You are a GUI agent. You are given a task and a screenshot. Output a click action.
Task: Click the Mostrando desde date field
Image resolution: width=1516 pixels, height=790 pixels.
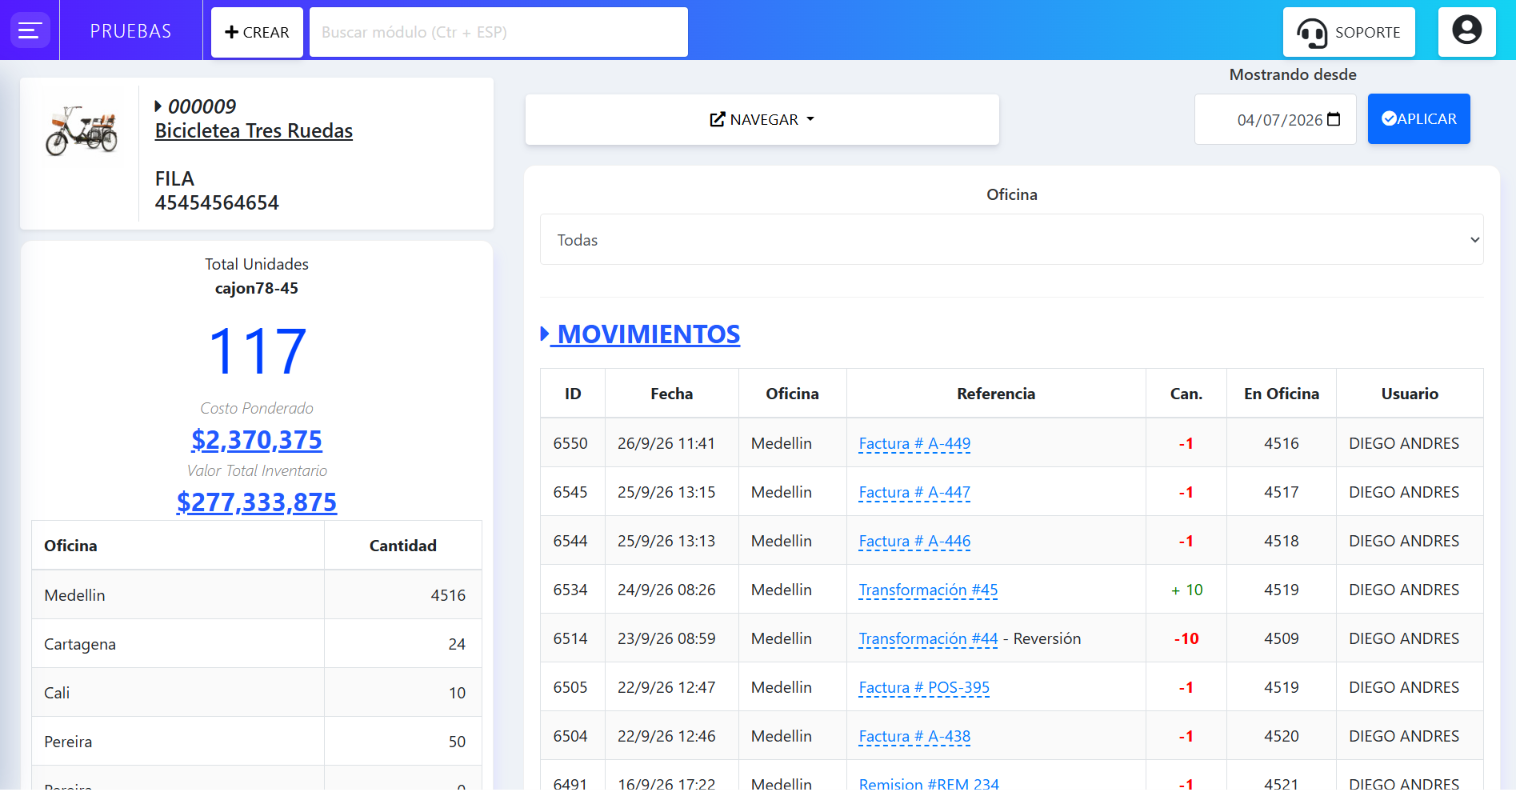coord(1275,120)
